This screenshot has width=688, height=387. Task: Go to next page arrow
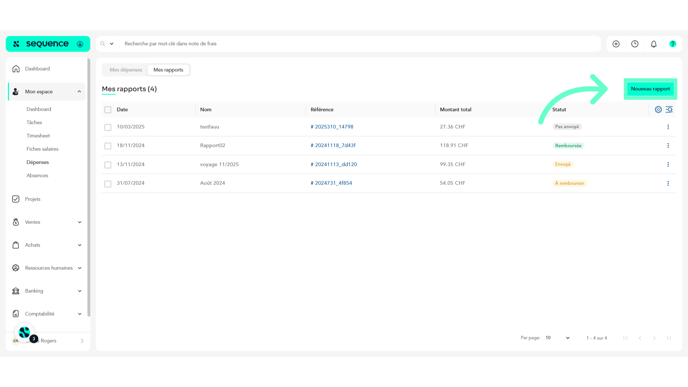coord(654,338)
